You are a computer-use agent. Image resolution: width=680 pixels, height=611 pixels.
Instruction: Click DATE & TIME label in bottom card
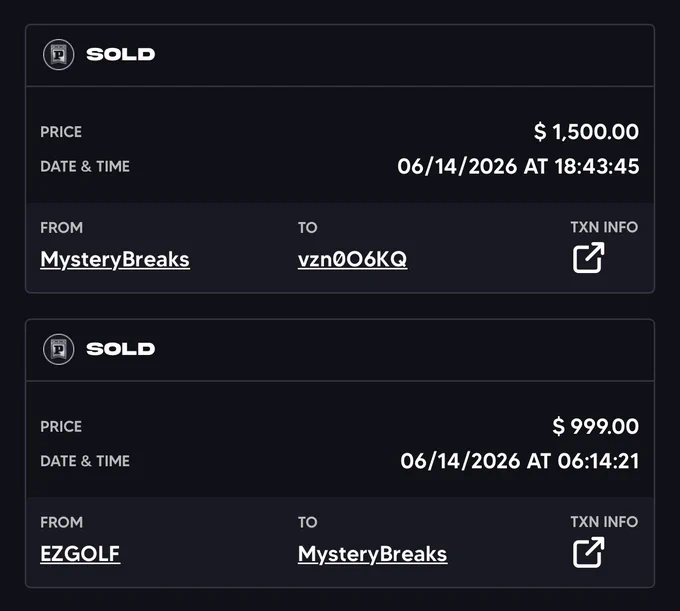pos(85,461)
